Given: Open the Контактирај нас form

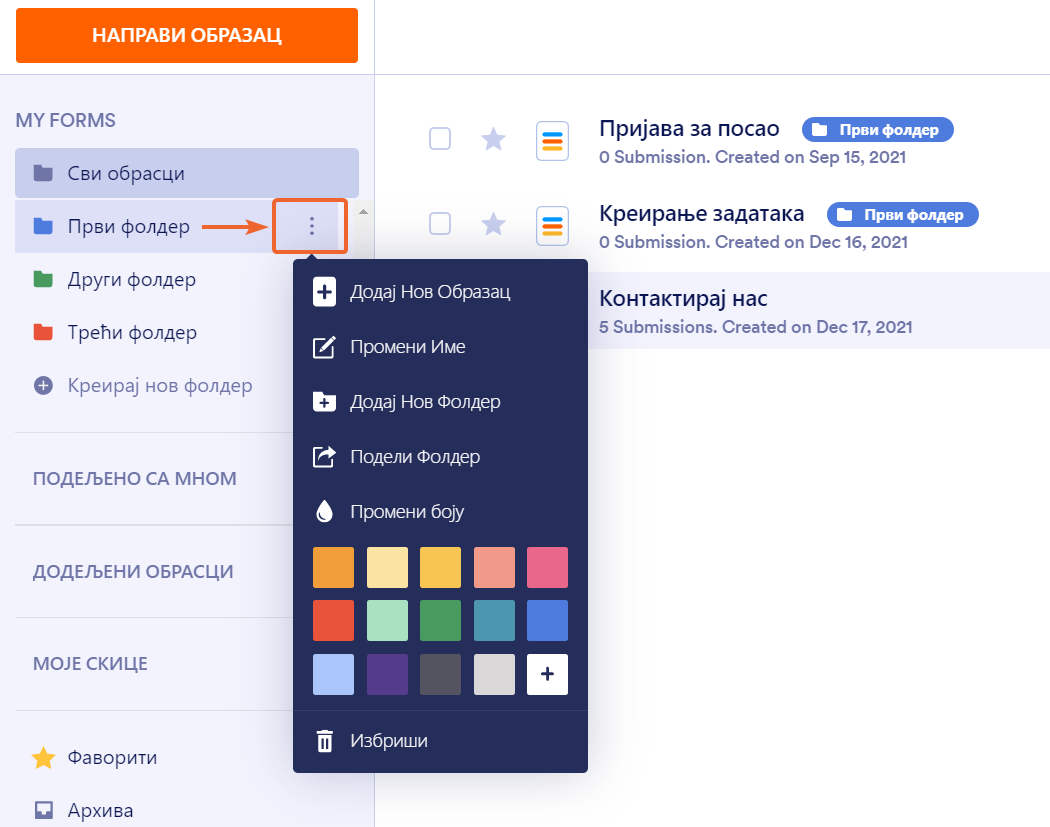Looking at the screenshot, I should 683,298.
